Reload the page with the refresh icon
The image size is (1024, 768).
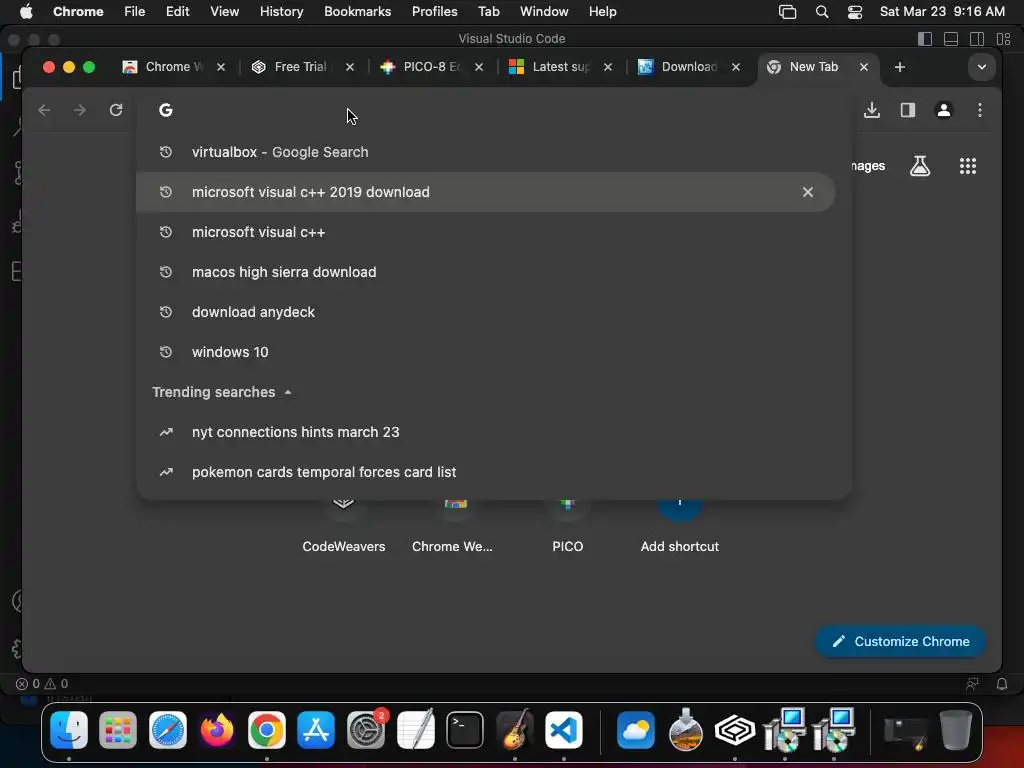[116, 110]
